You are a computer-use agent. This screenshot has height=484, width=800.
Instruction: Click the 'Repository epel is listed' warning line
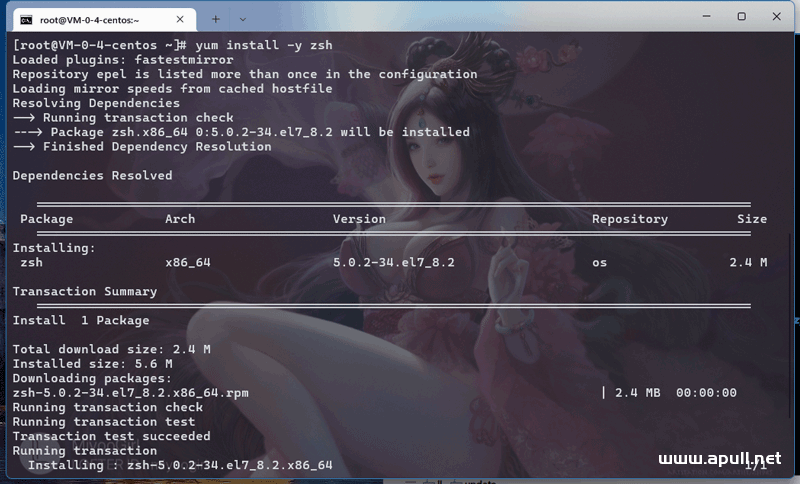tap(245, 74)
